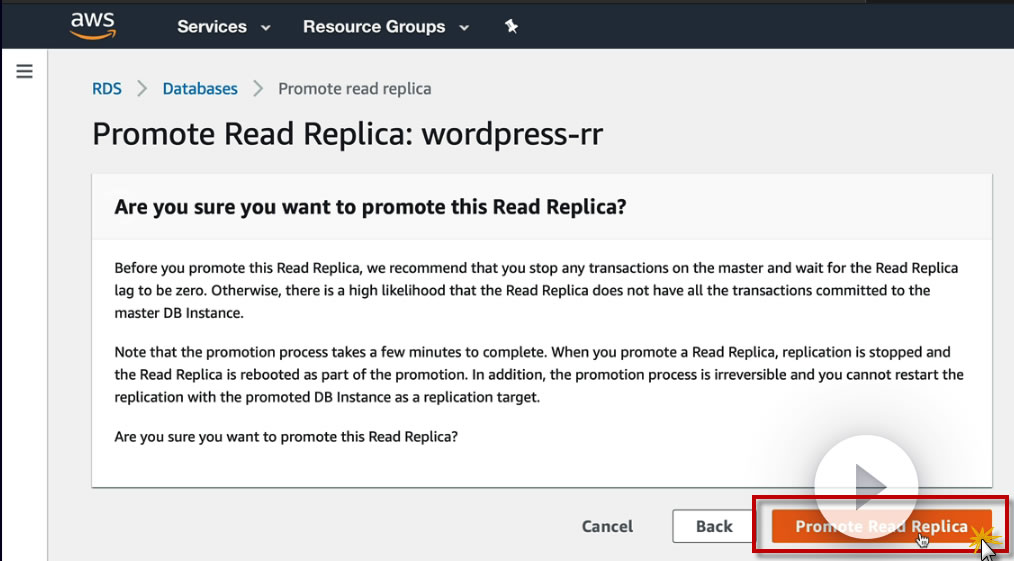The height and width of the screenshot is (561, 1014).
Task: Go to the RDS breadcrumb link
Action: coord(107,89)
